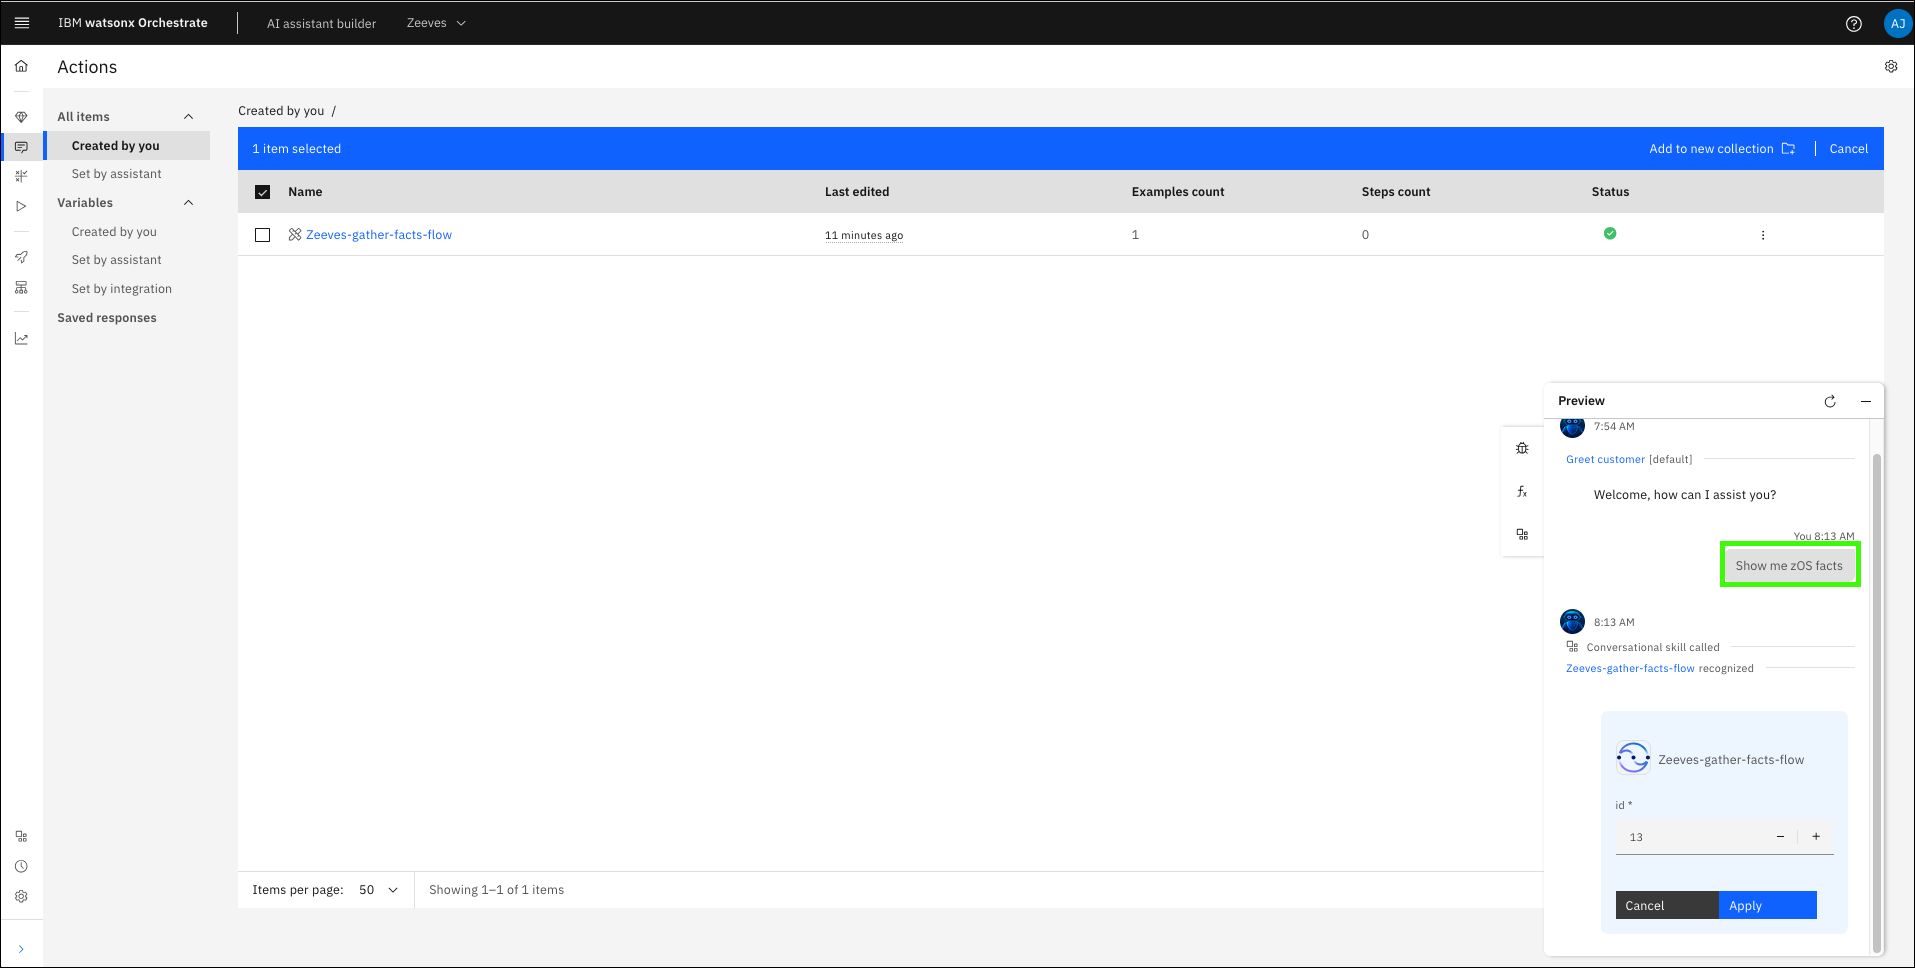
Task: Toggle the select-all checkbox in table header
Action: (263, 192)
